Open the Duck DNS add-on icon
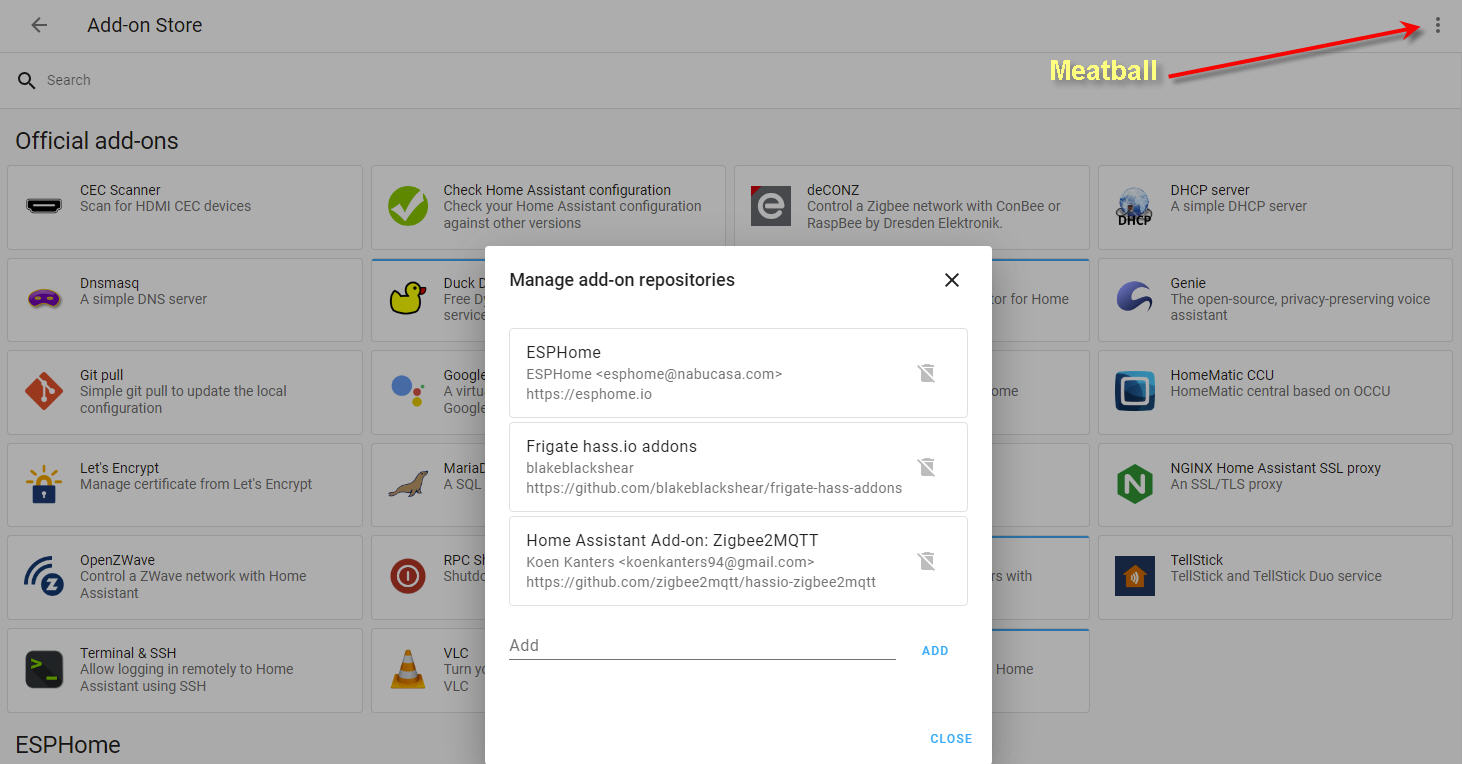1462x764 pixels. coord(407,299)
